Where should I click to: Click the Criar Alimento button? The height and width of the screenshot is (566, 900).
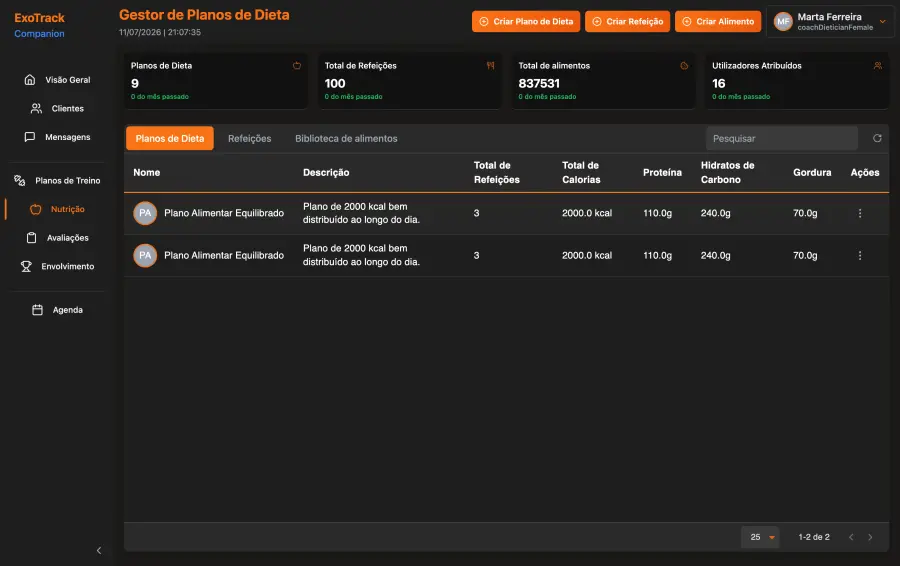coord(718,22)
